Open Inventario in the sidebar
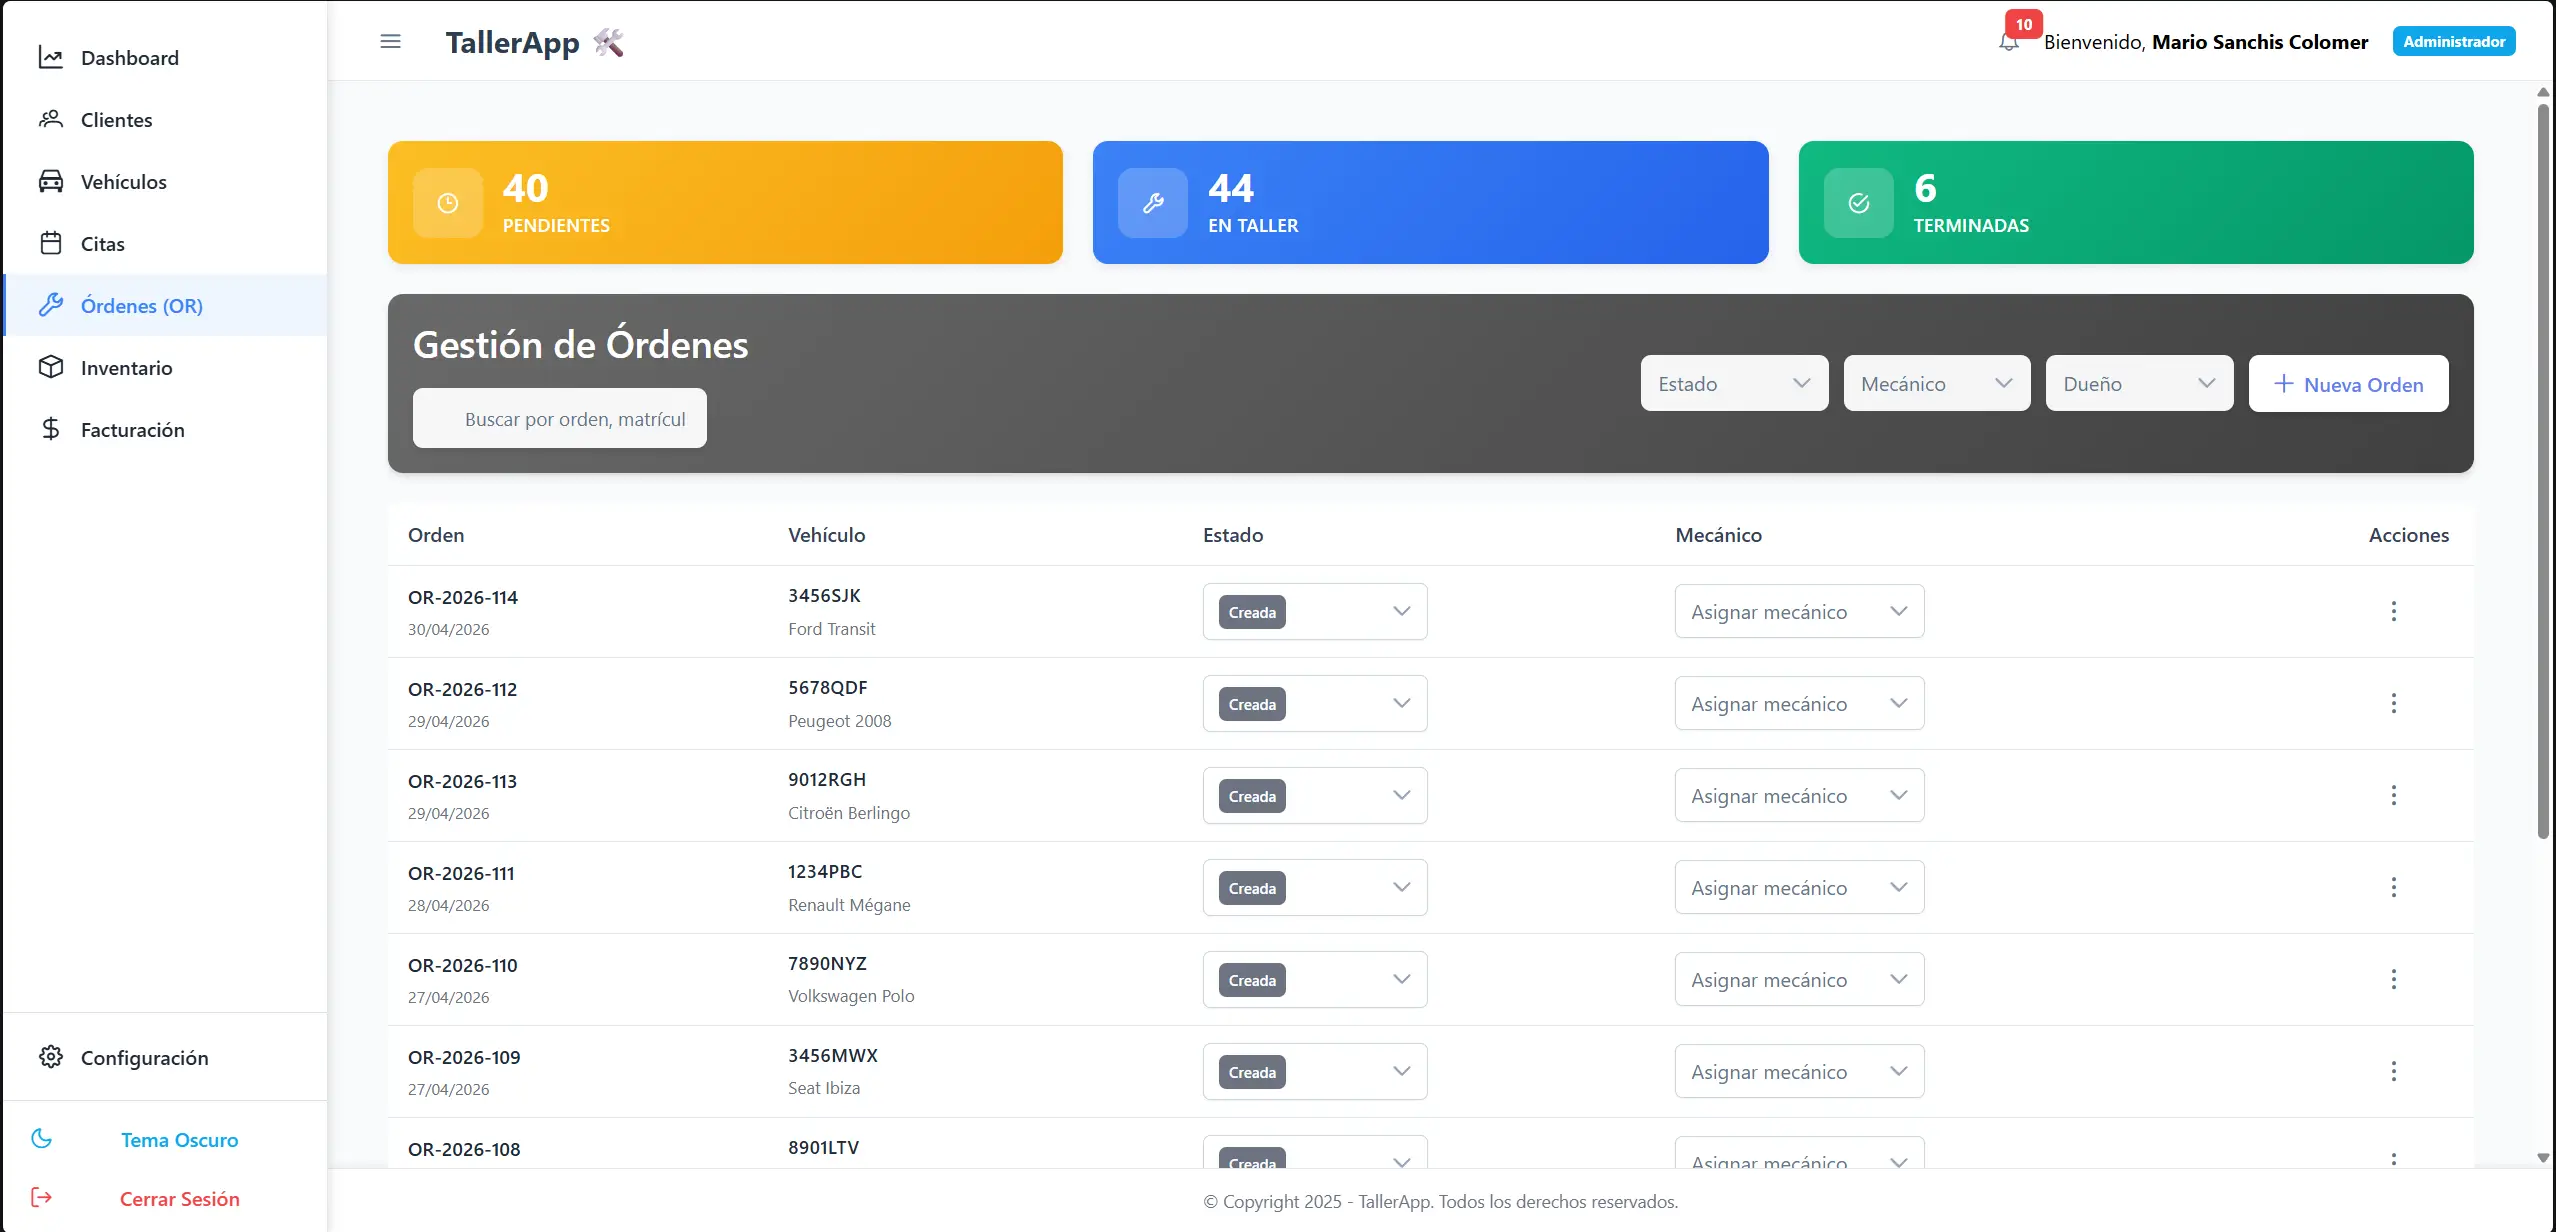Image resolution: width=2556 pixels, height=1232 pixels. (x=165, y=367)
